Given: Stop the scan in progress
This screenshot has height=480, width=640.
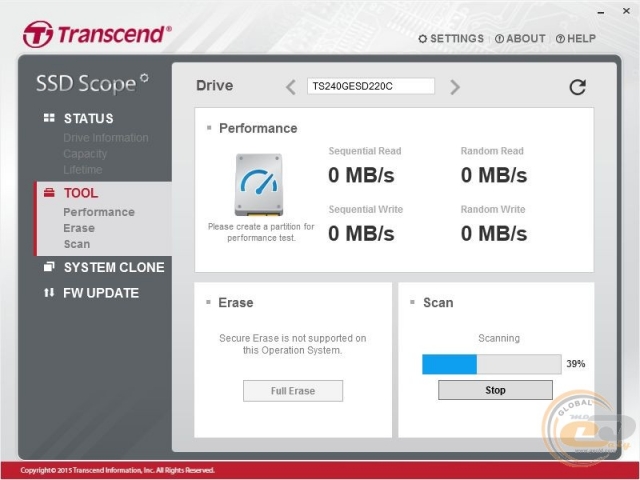Looking at the screenshot, I should (x=495, y=390).
